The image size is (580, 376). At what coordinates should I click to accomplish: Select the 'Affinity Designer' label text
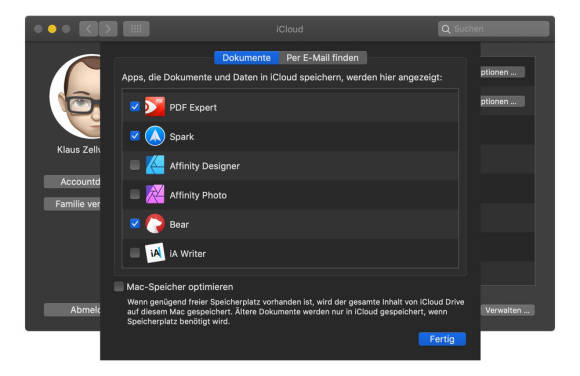pyautogui.click(x=205, y=166)
